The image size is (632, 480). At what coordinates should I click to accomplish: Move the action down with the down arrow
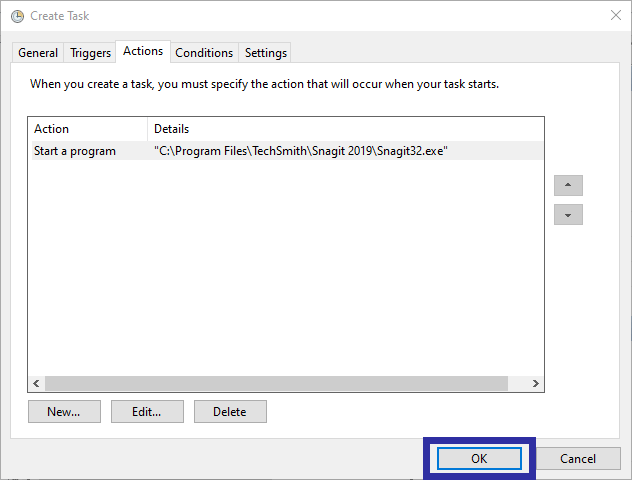pyautogui.click(x=568, y=214)
